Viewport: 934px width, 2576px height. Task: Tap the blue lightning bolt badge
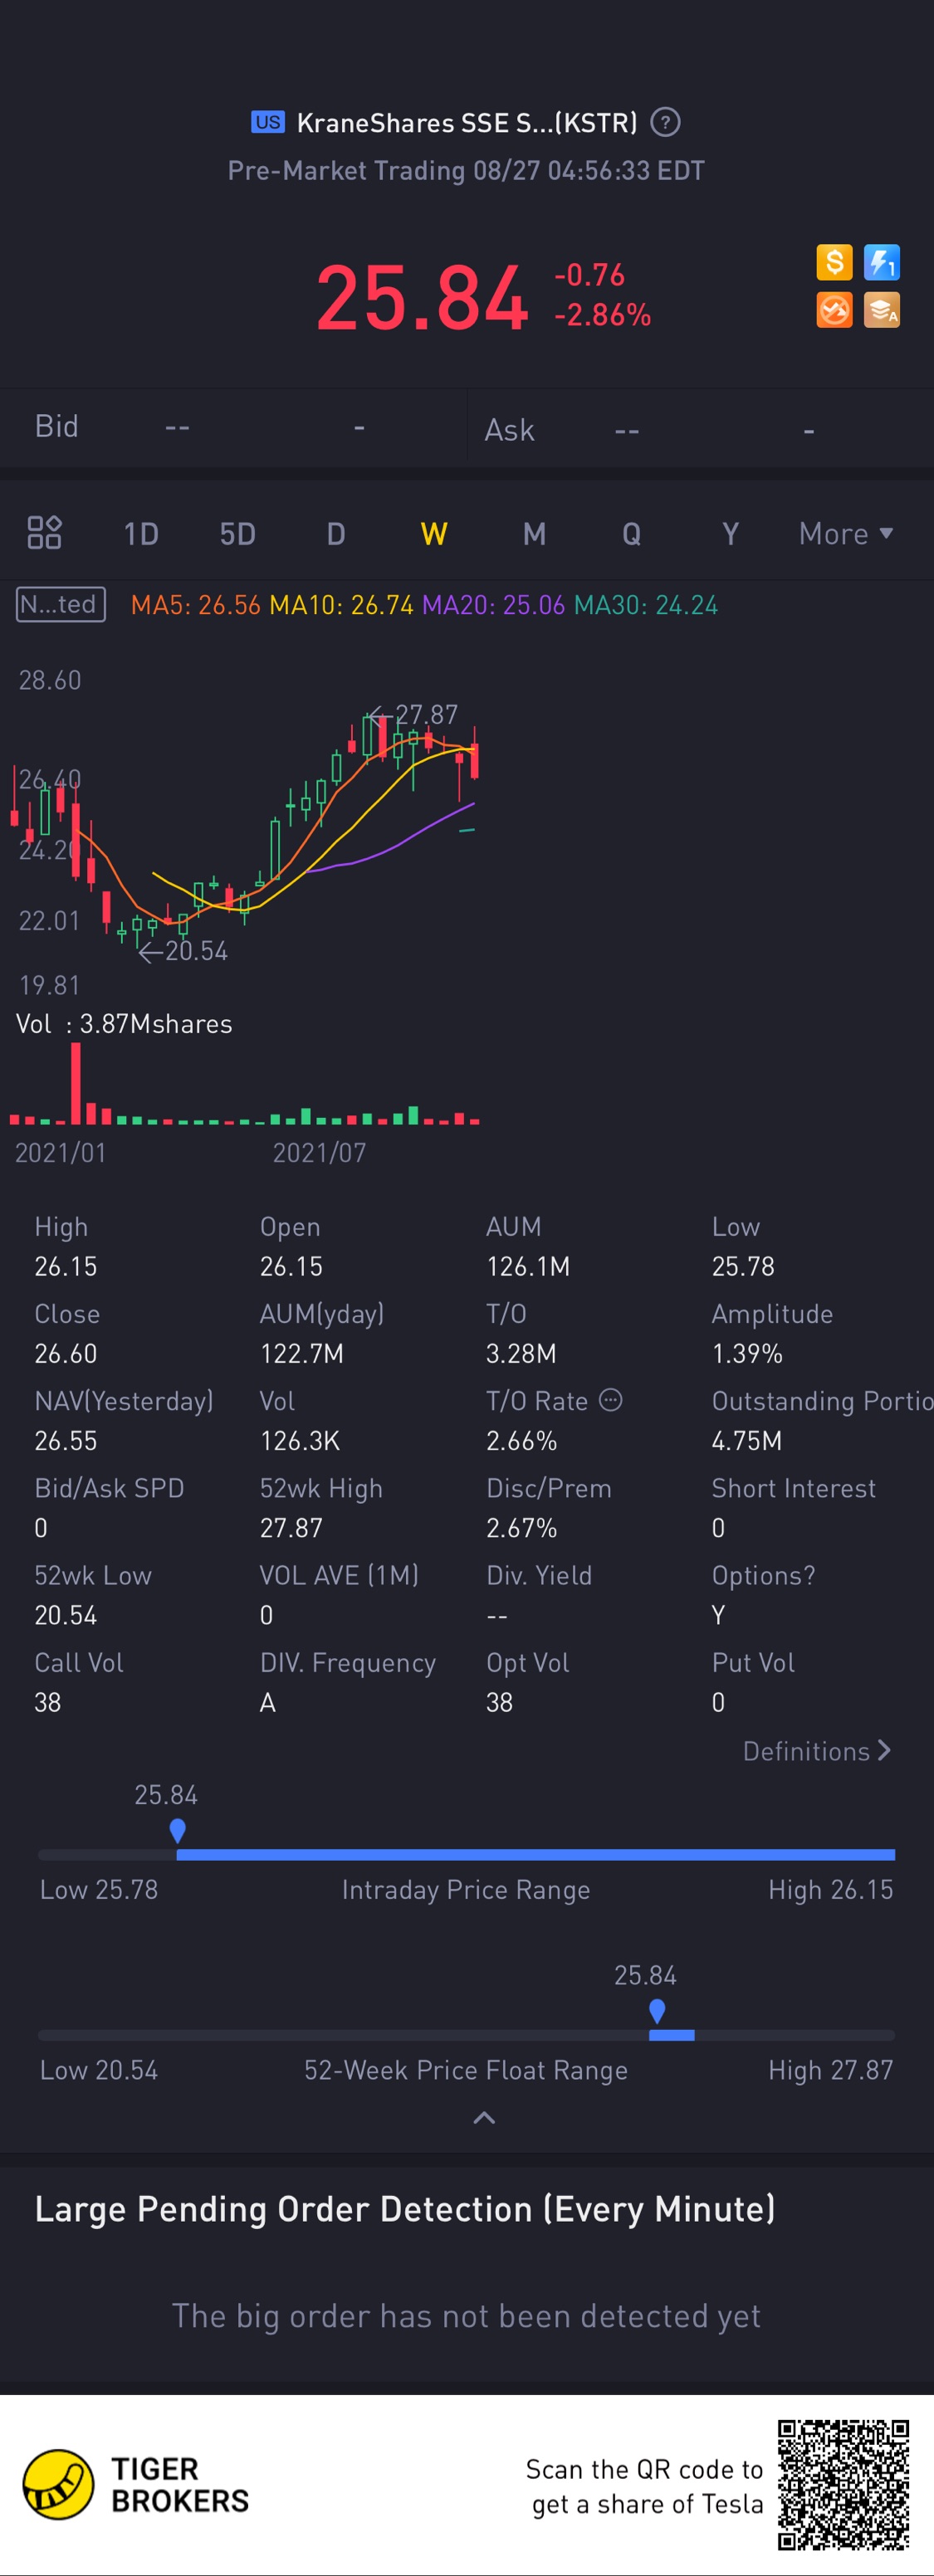881,263
